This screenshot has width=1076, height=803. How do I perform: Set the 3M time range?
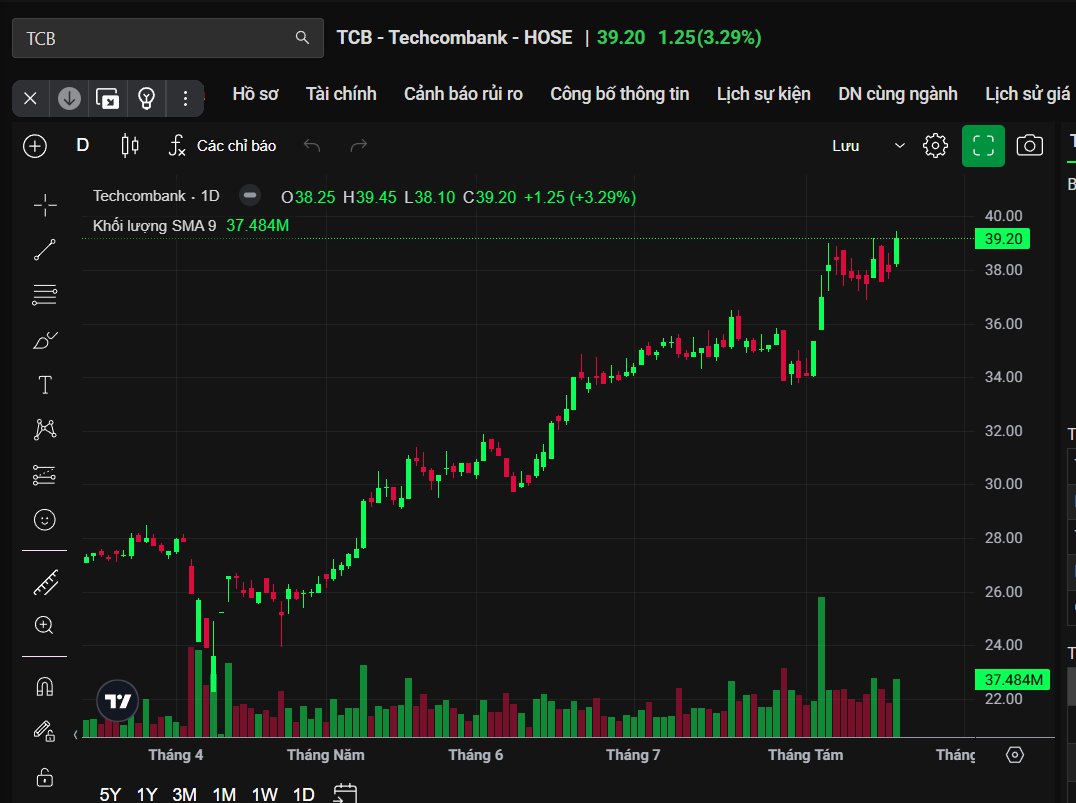[x=184, y=794]
